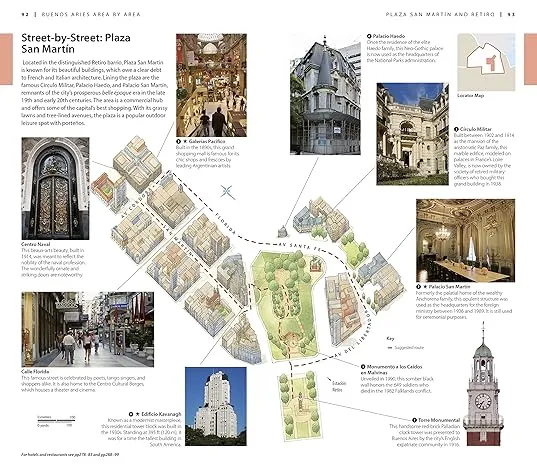Click the Street-by-Street: Plaza San Martín heading

[76, 43]
